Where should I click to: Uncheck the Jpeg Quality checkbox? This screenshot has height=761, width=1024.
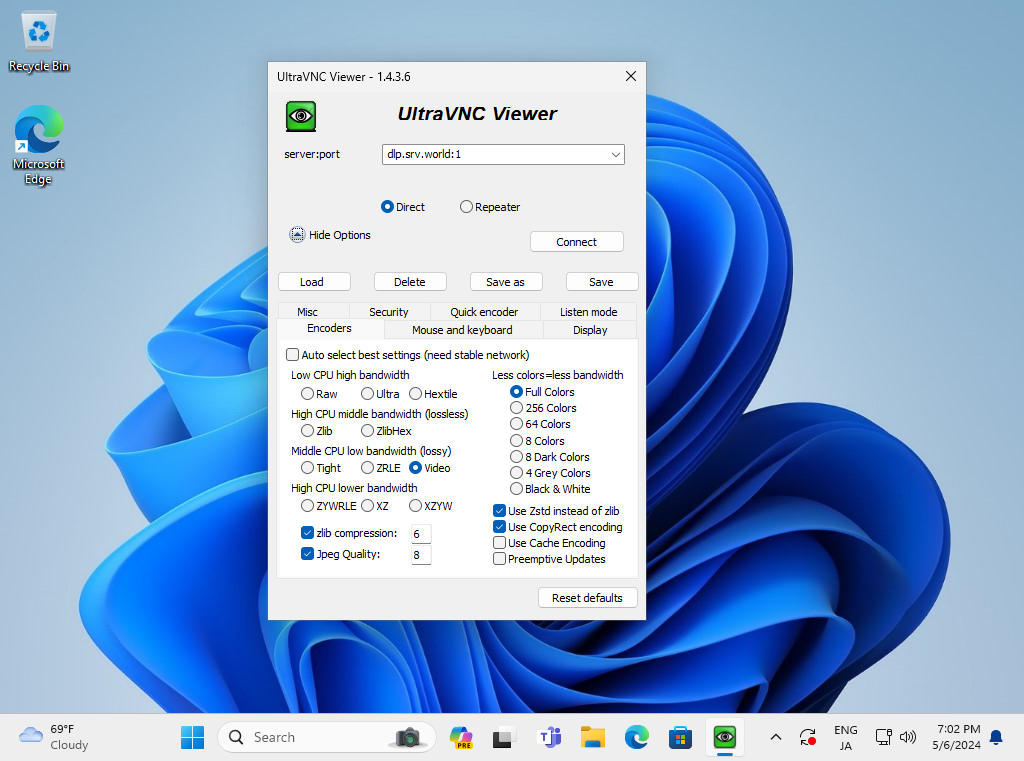(307, 553)
